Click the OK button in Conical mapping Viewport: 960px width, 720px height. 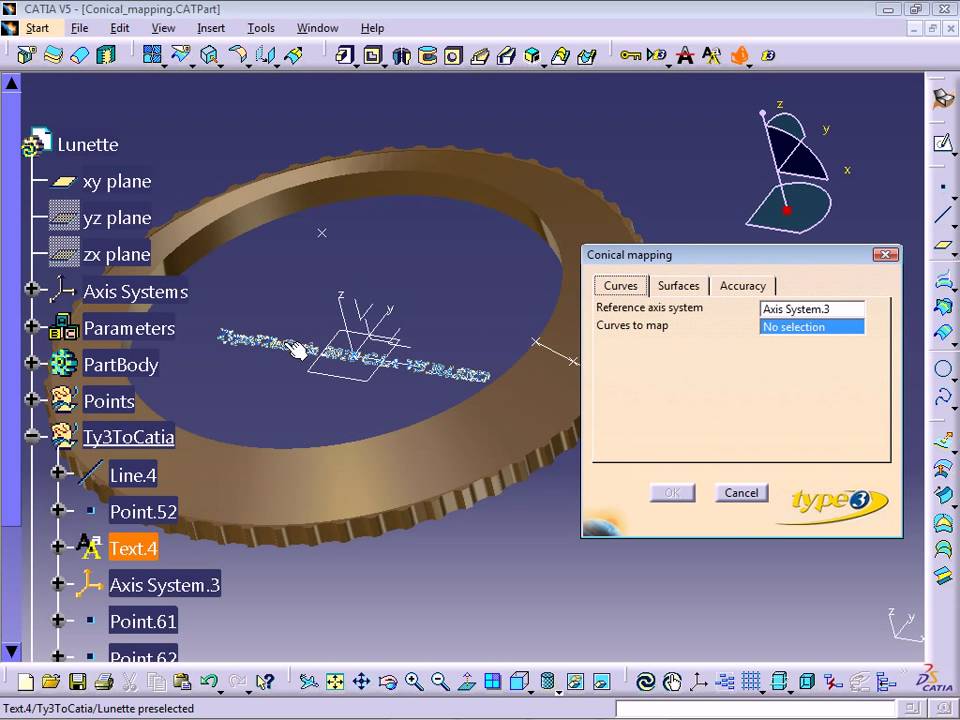coord(672,493)
